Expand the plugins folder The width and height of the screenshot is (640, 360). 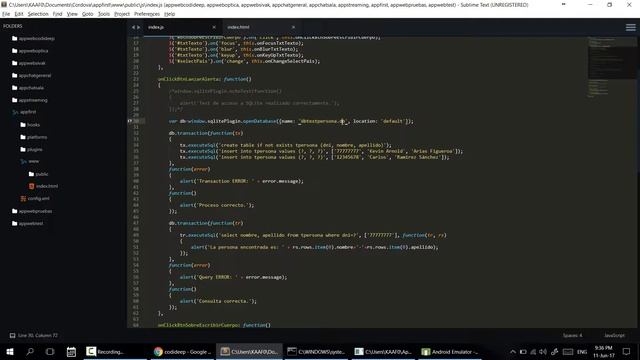[x=31, y=149]
